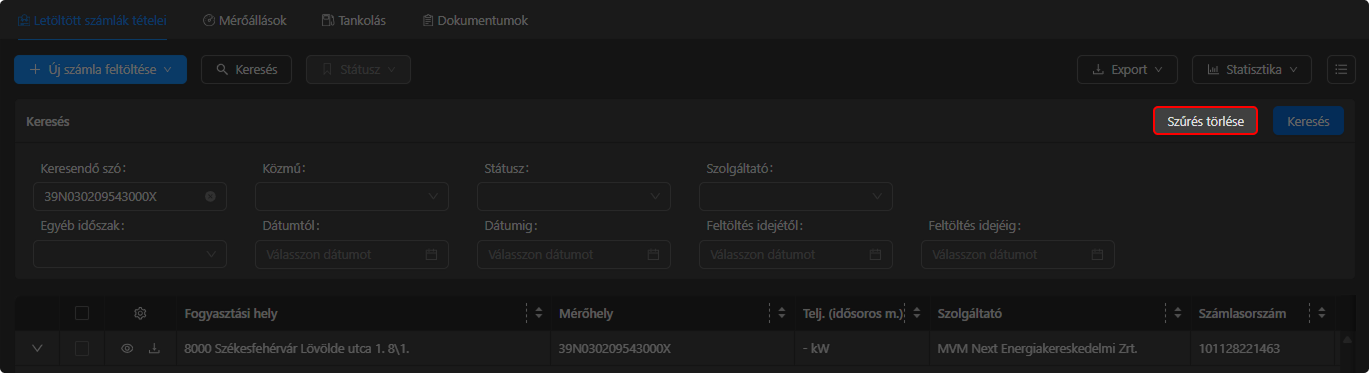Click the Keresendő szó input field
The width and height of the screenshot is (1369, 373).
pyautogui.click(x=130, y=197)
